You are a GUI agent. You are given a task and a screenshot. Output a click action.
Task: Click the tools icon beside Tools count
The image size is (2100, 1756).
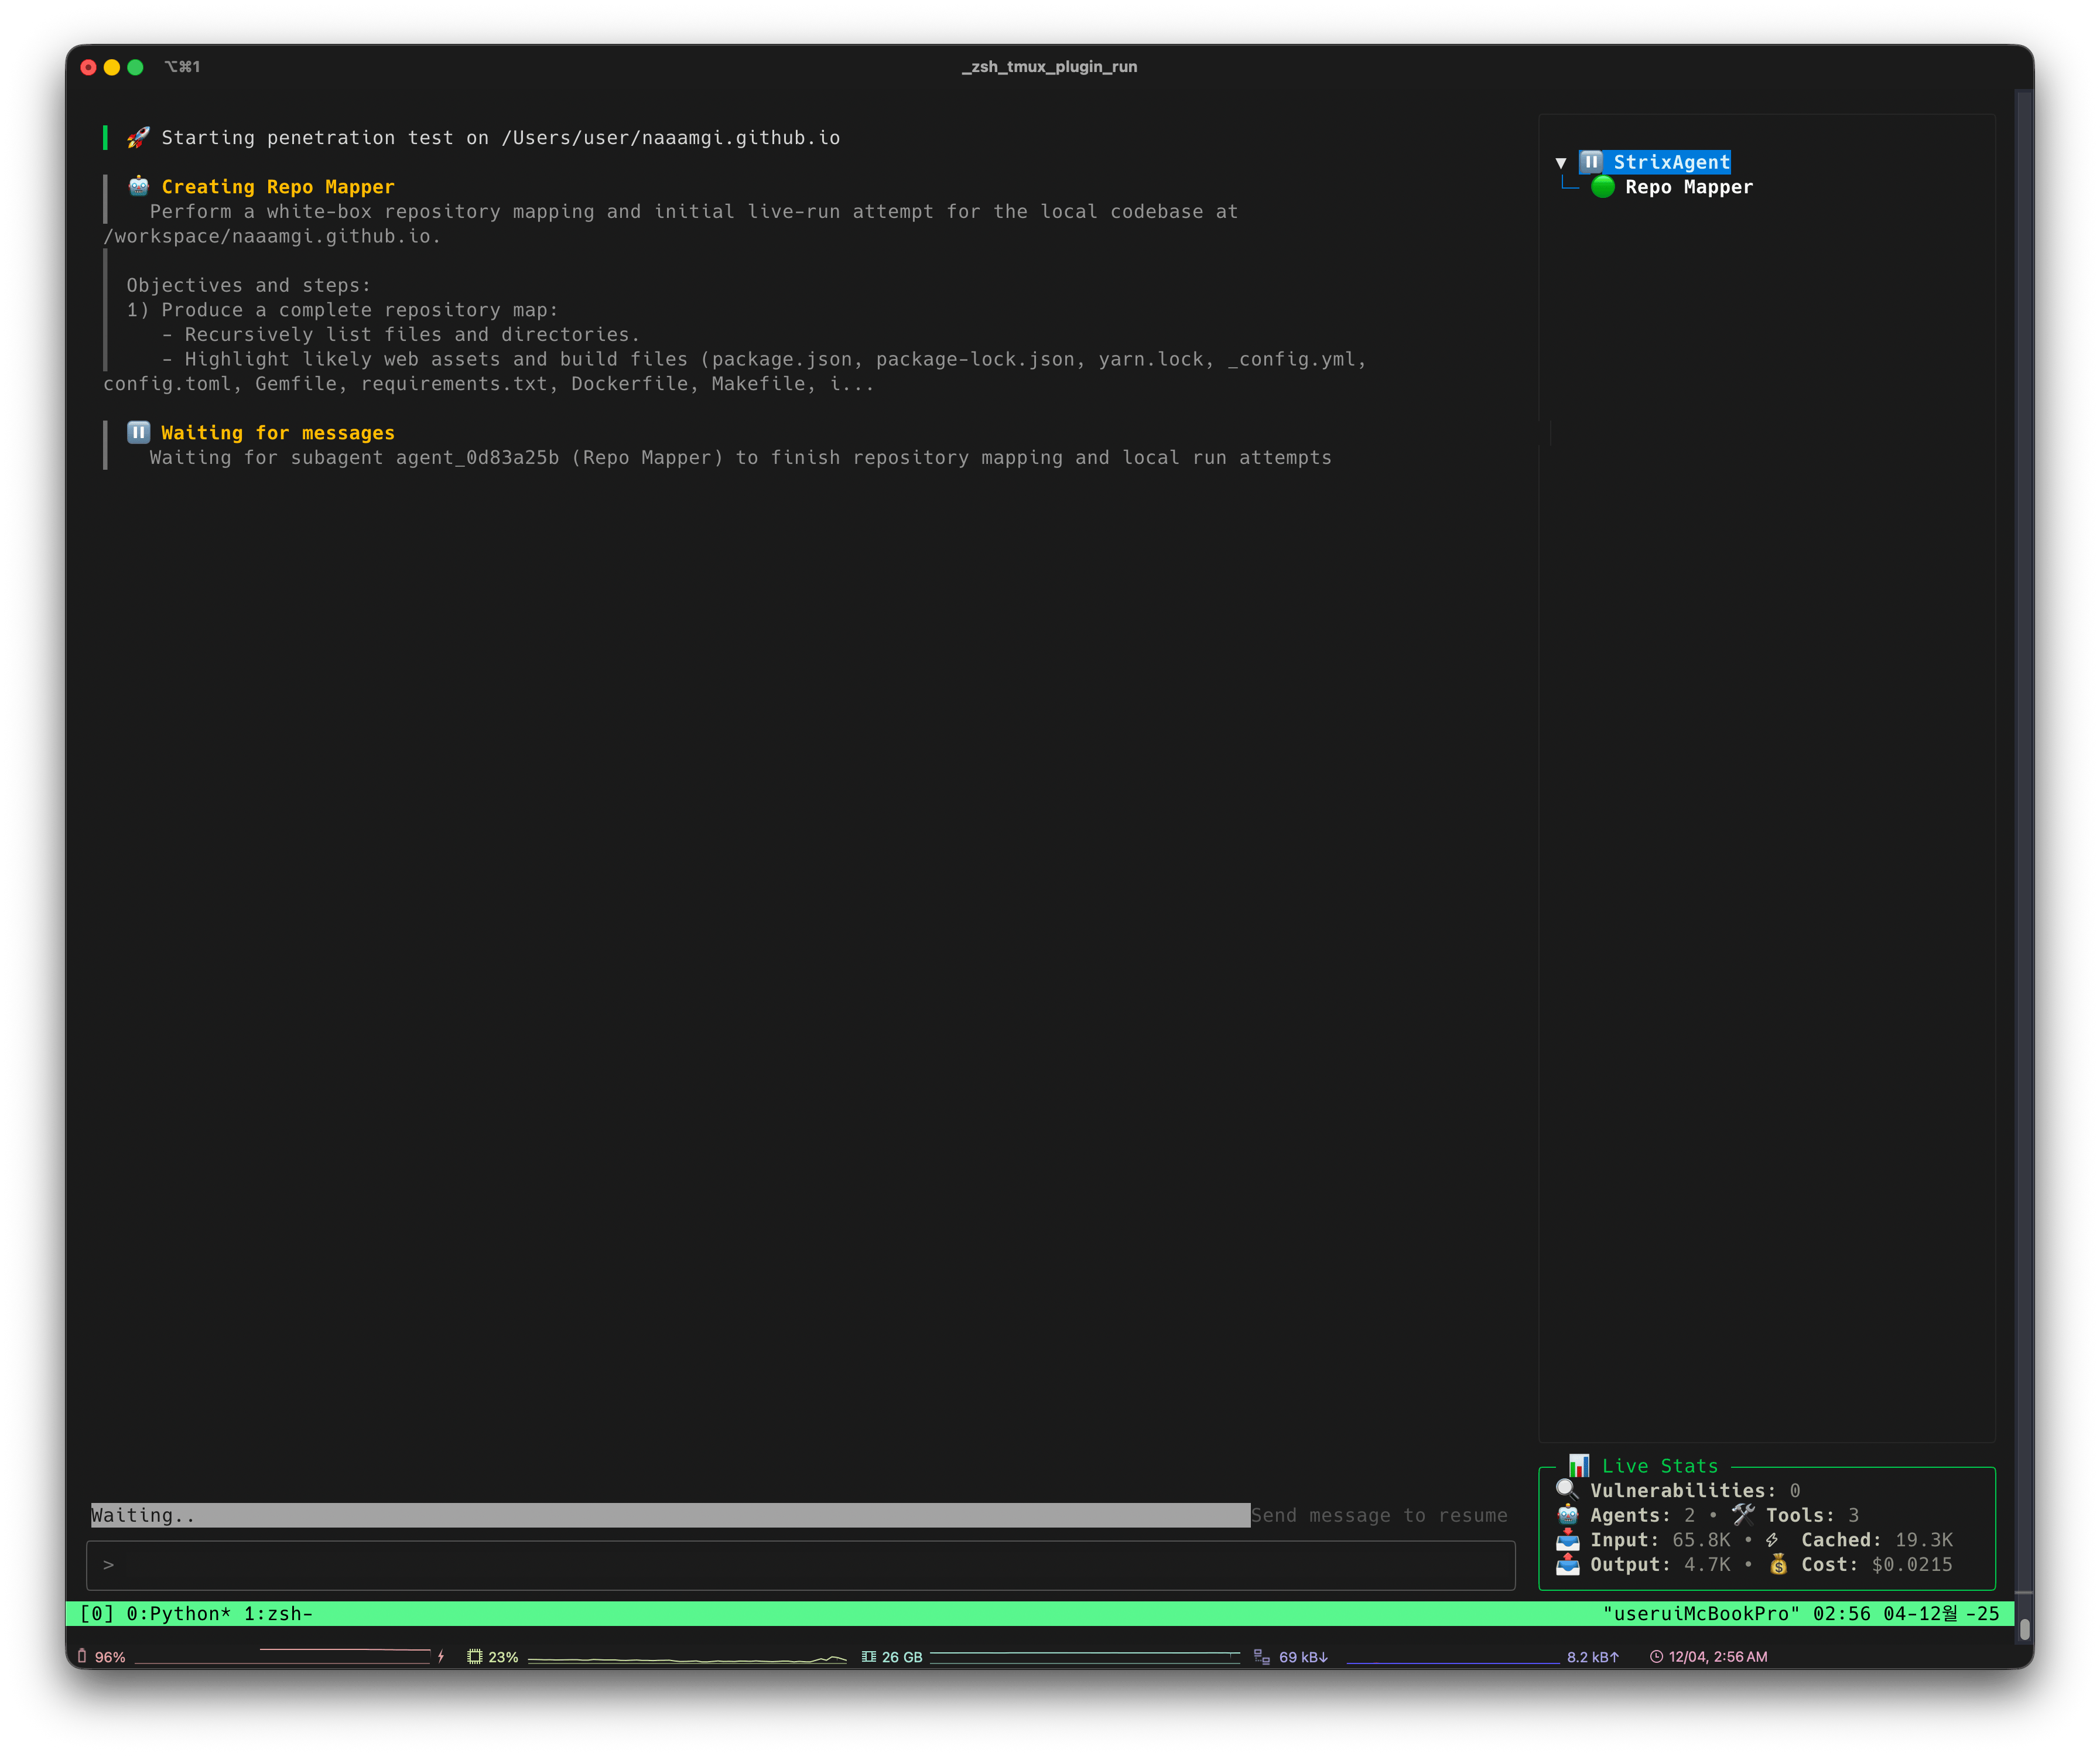point(1743,1515)
